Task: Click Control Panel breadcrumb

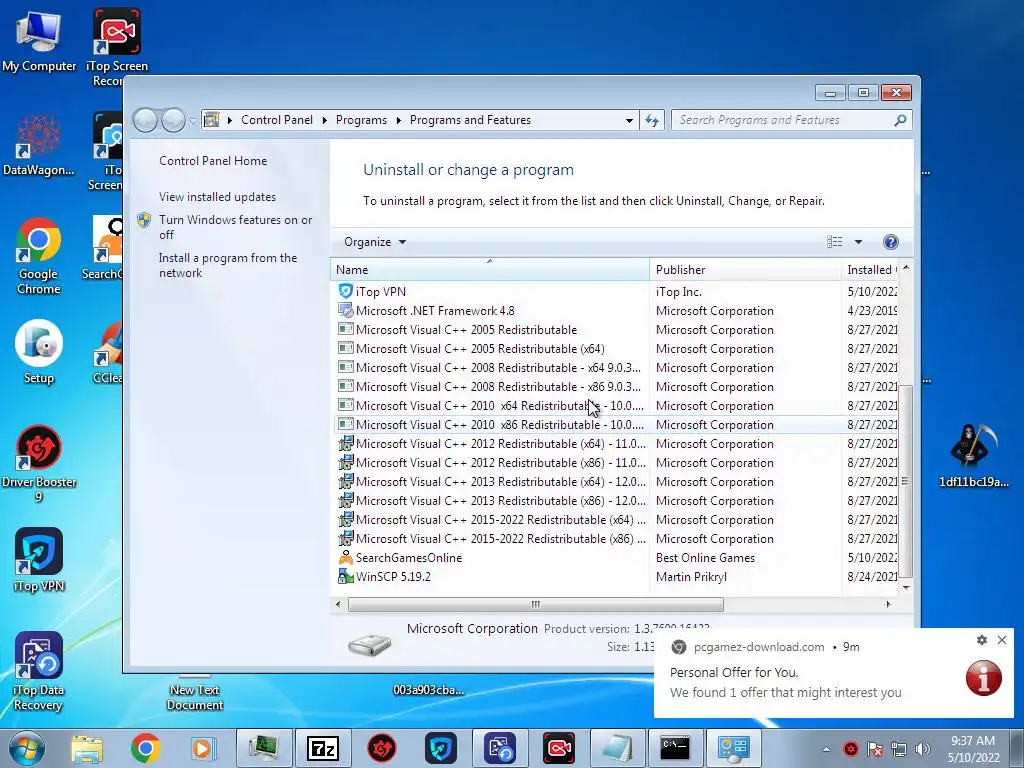Action: click(277, 120)
